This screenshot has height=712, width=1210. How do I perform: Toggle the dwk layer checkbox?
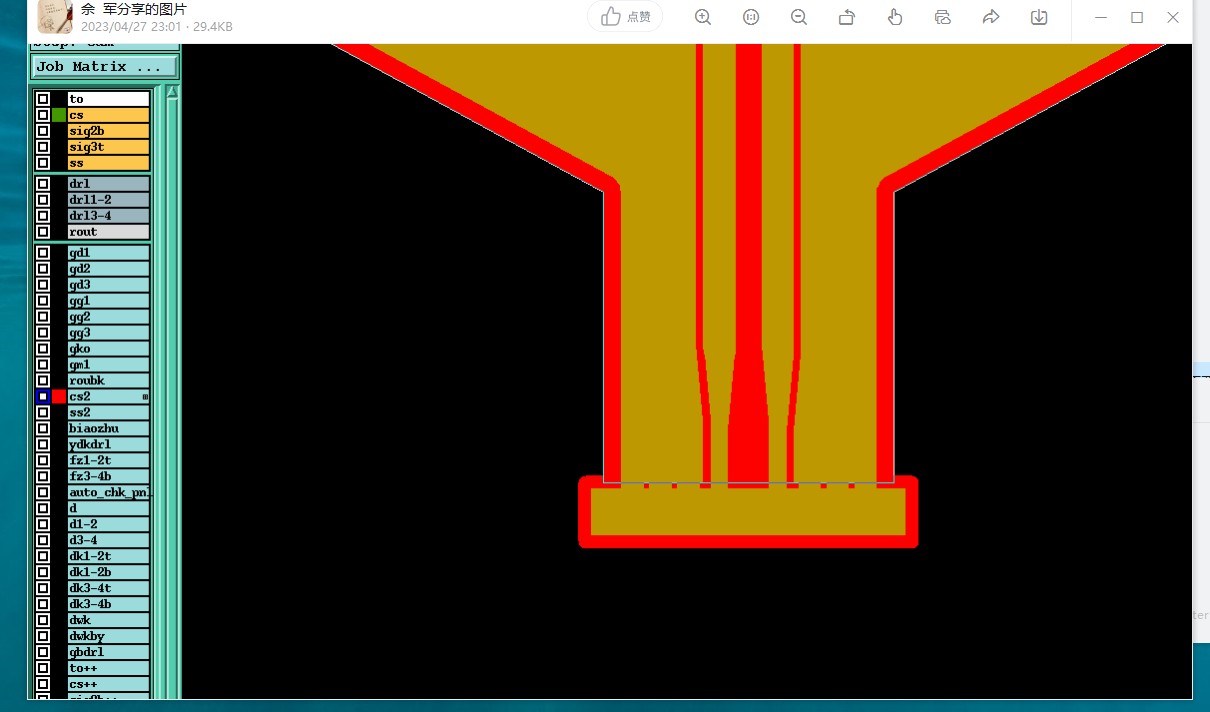tap(43, 620)
